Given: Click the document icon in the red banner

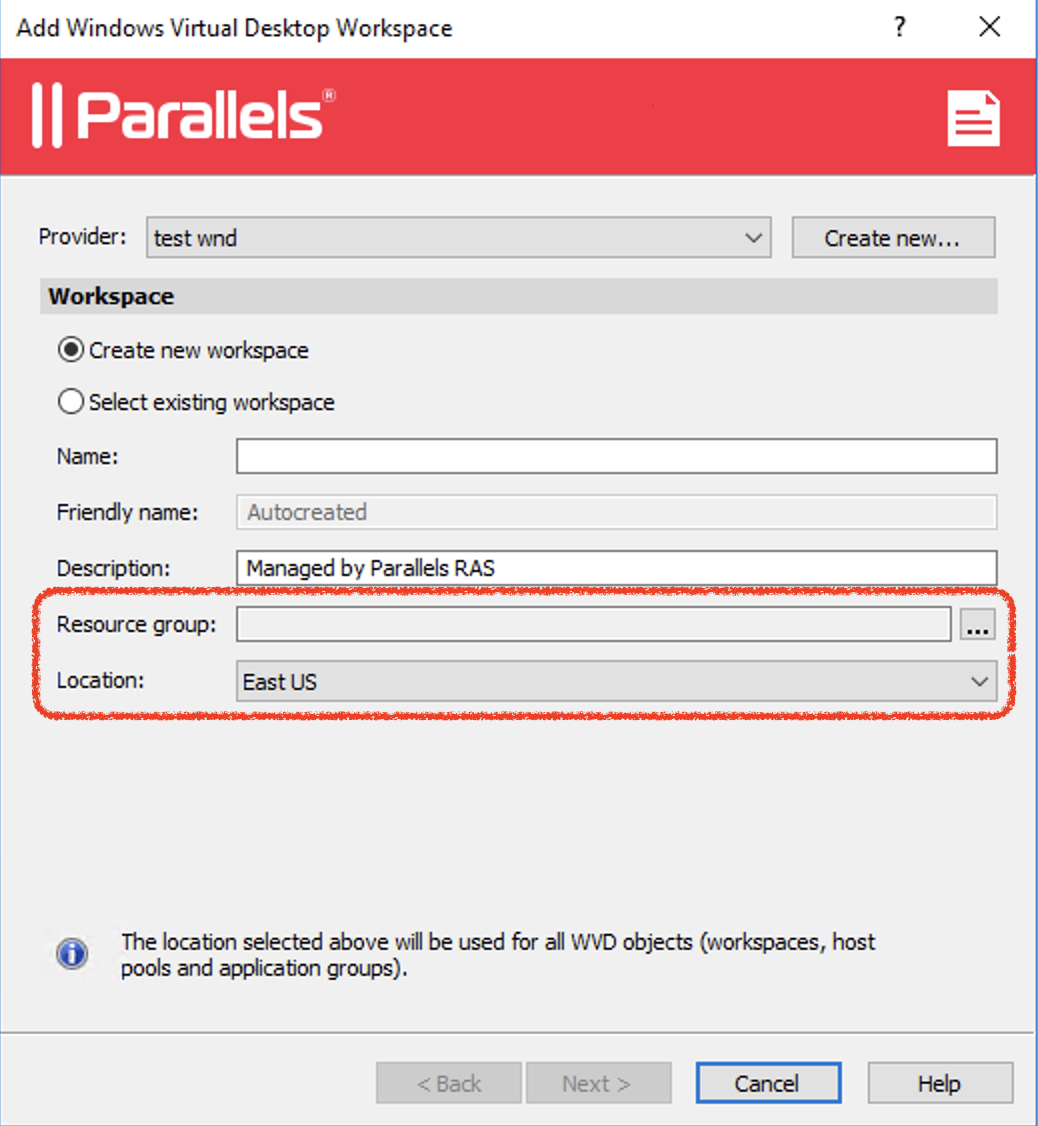Looking at the screenshot, I should (973, 118).
